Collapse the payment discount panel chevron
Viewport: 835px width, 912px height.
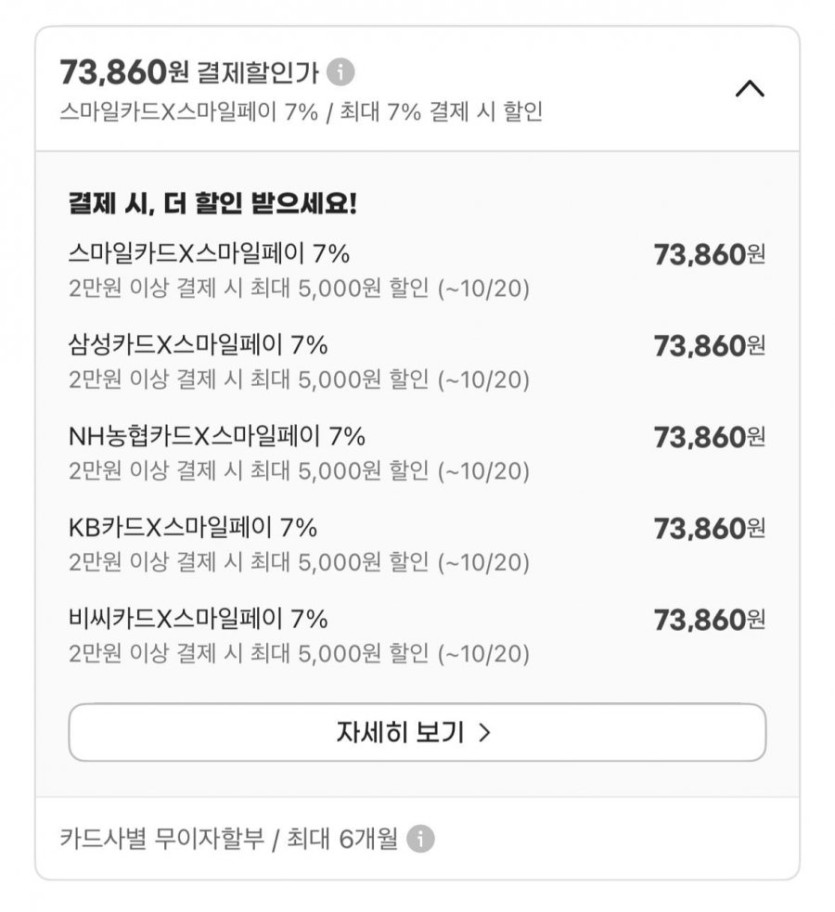click(749, 89)
